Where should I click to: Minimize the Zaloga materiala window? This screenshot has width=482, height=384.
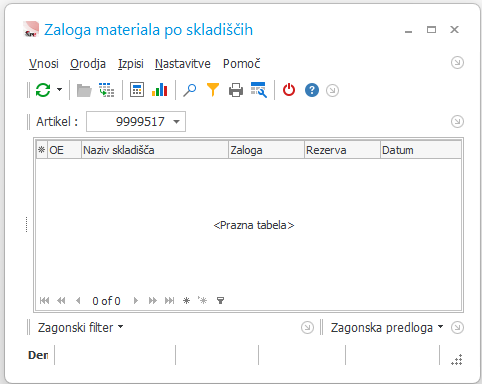(x=409, y=31)
